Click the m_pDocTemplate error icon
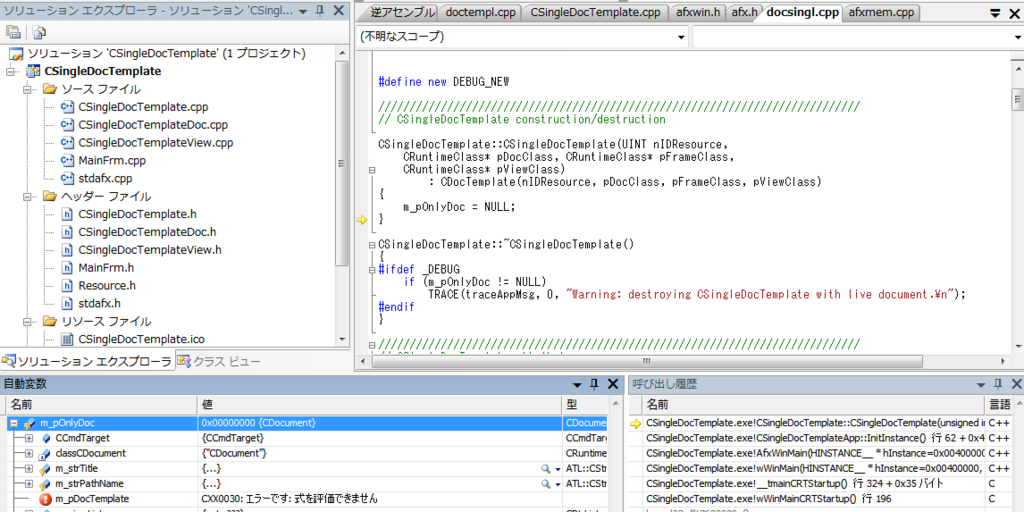The image size is (1024, 512). 45,499
